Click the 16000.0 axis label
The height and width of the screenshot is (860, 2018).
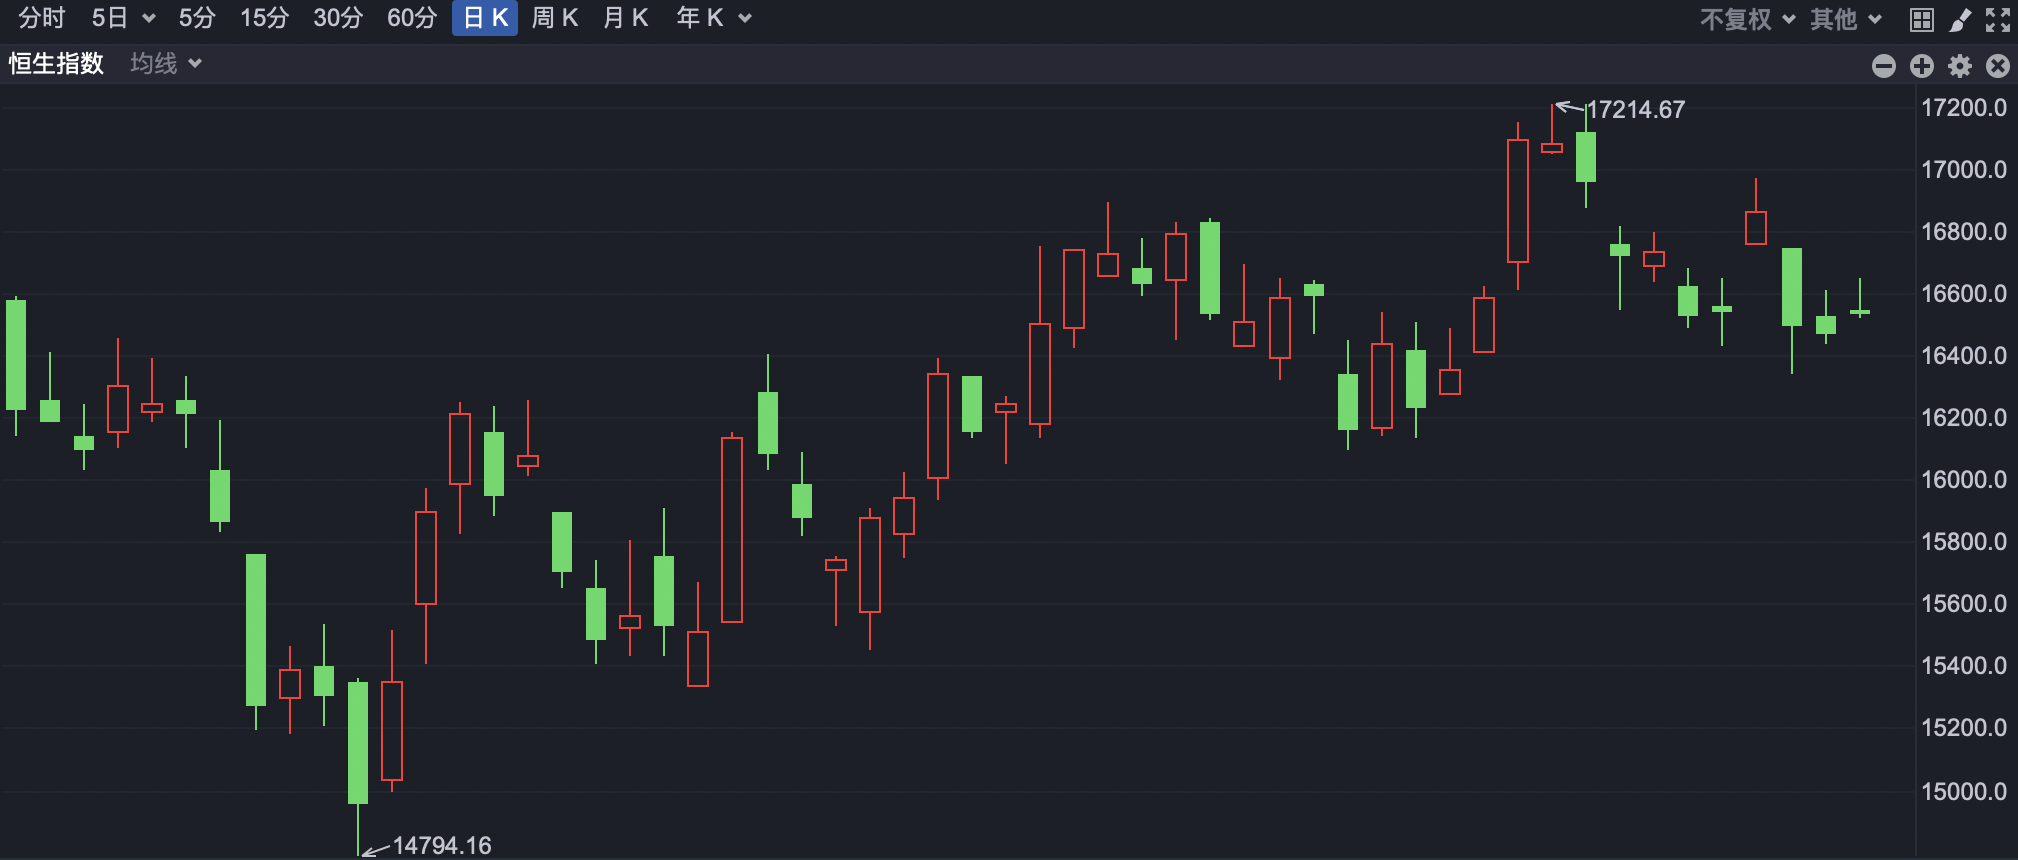pyautogui.click(x=1964, y=480)
